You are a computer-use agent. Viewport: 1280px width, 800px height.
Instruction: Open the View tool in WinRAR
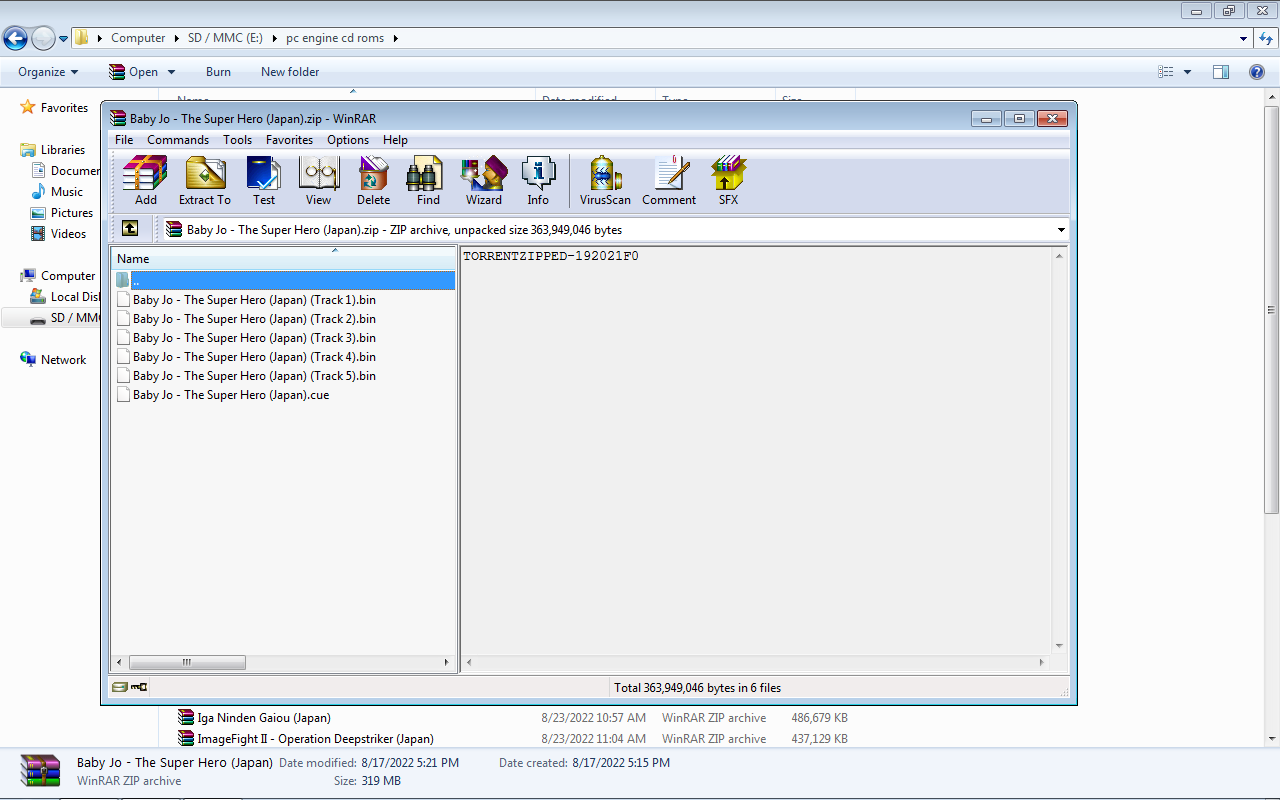pos(318,181)
